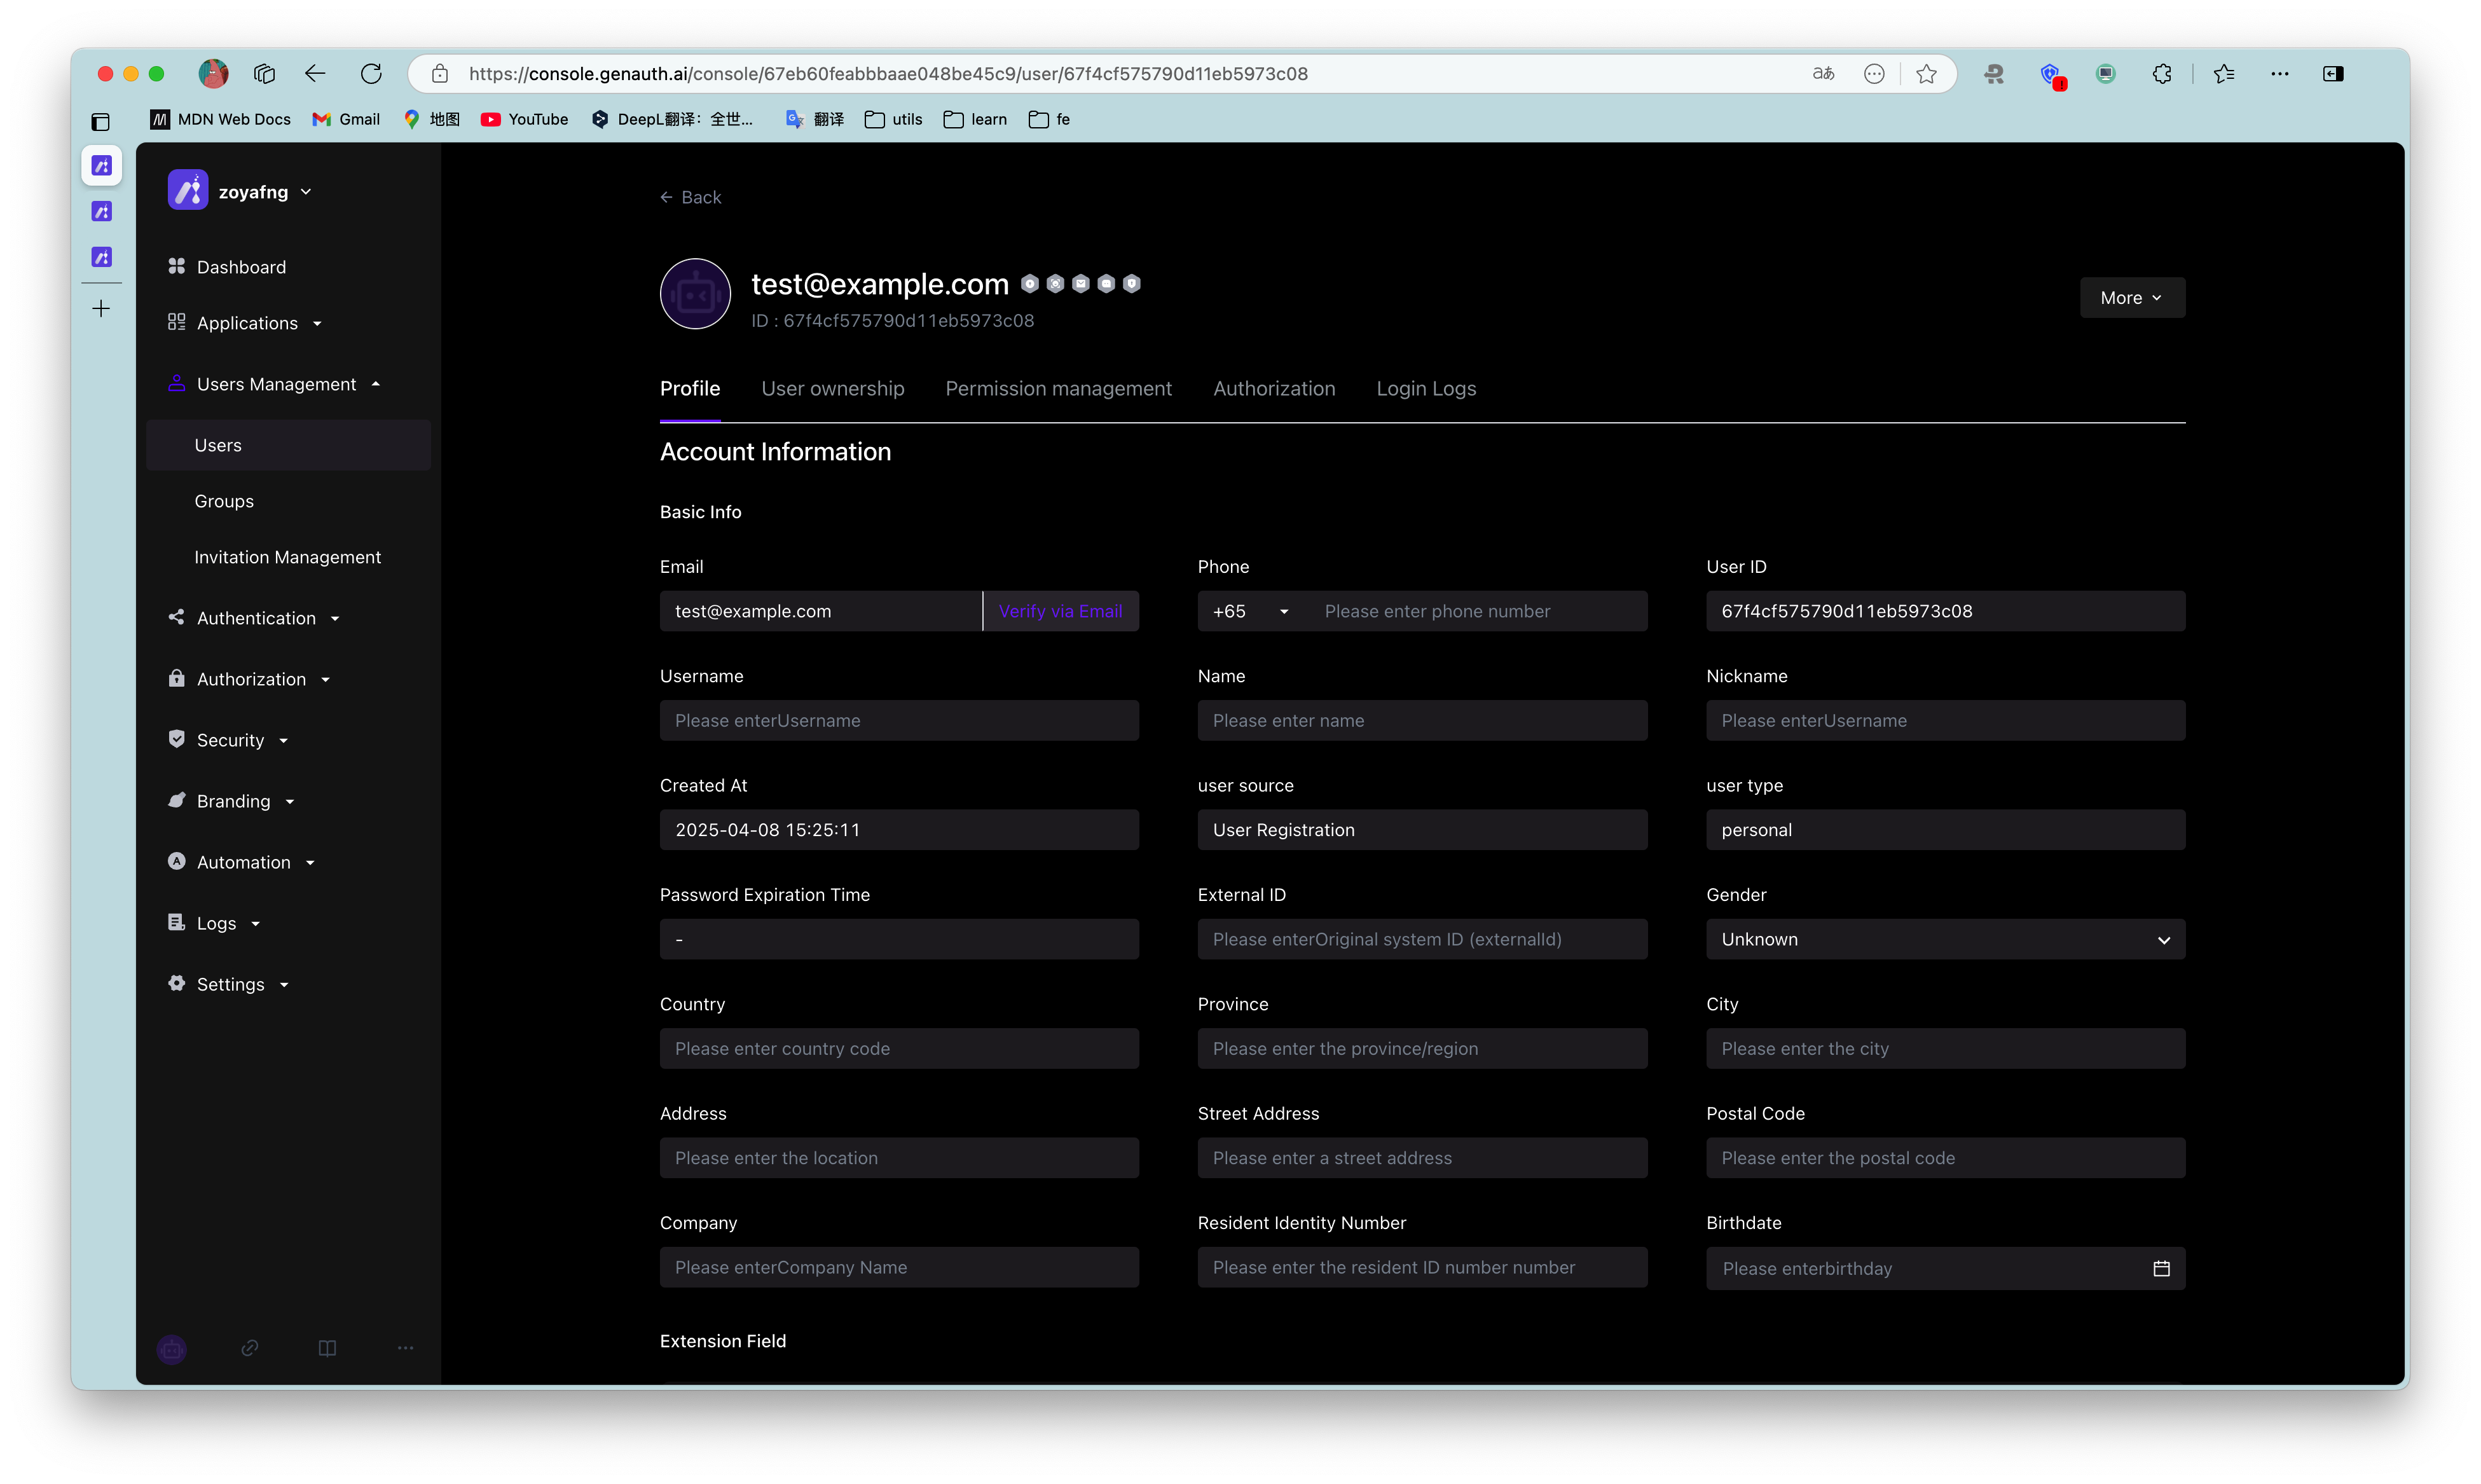Switch to the User ownership tab
2481x1484 pixels.
tap(832, 388)
